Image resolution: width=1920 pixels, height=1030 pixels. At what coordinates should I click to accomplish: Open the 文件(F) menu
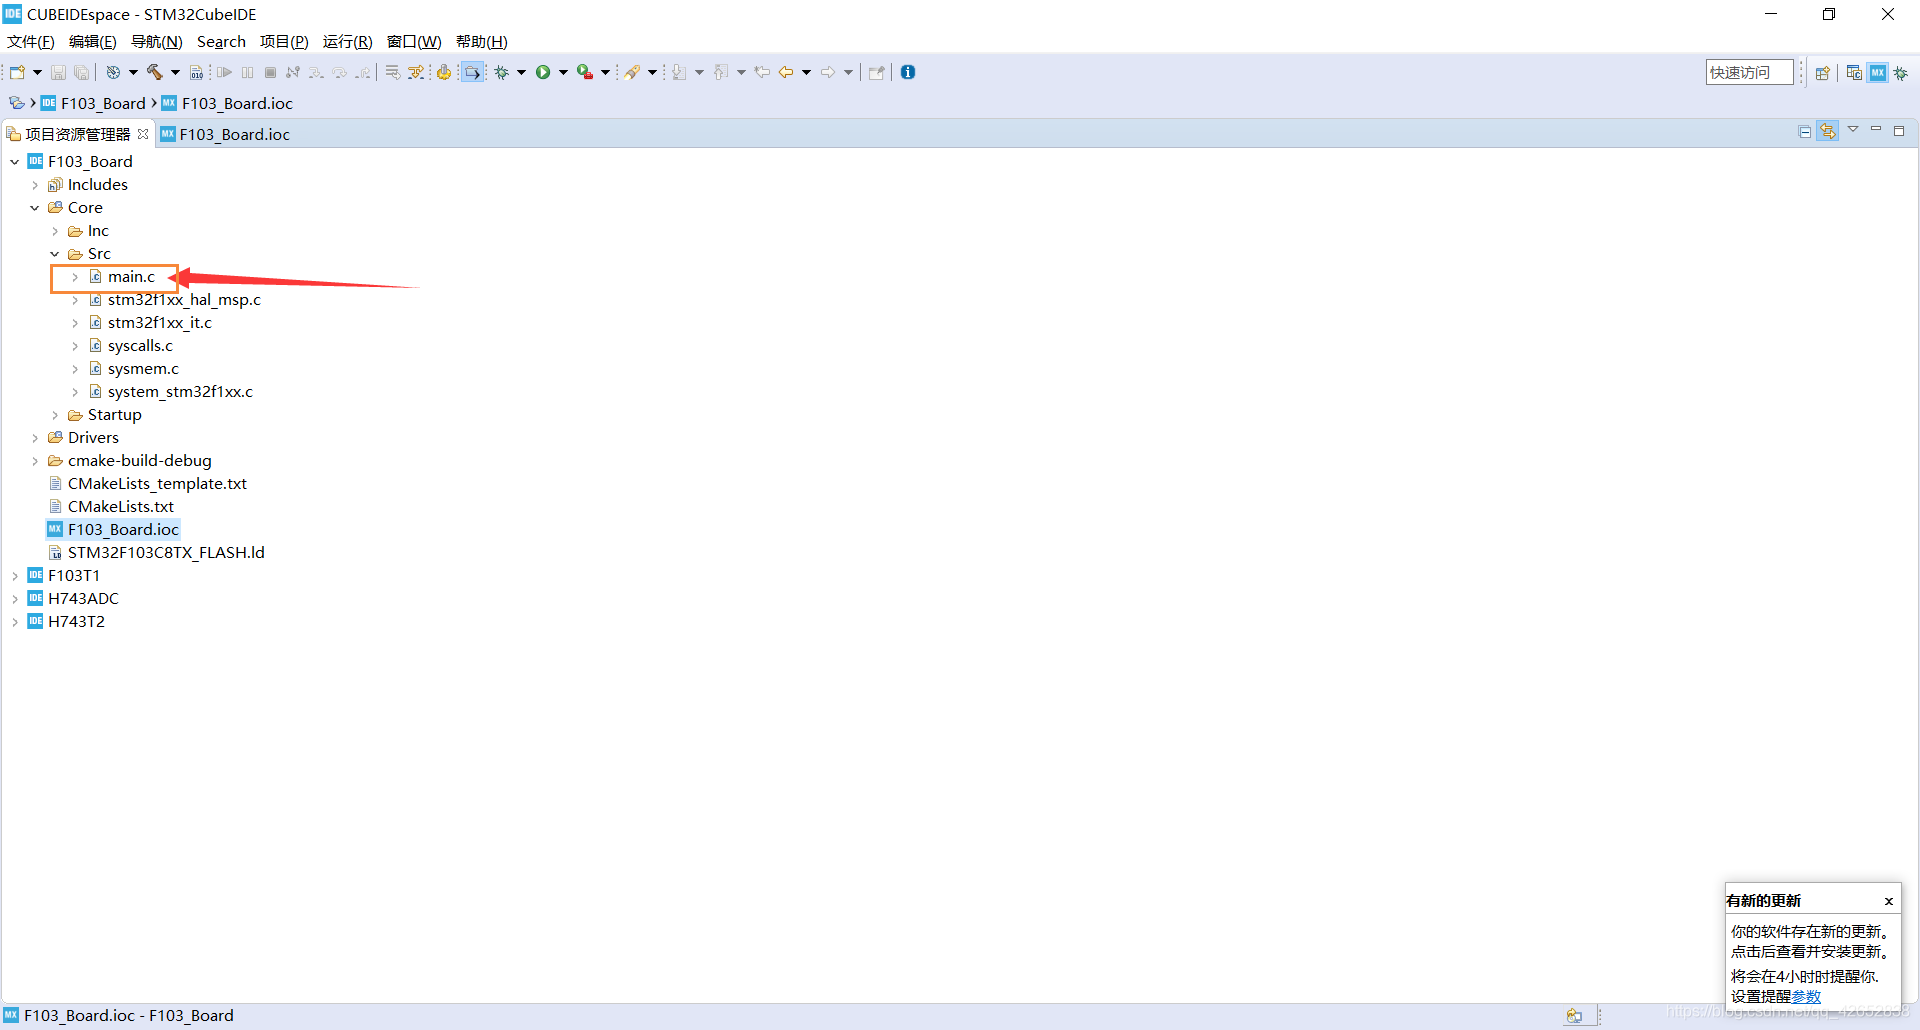tap(31, 42)
